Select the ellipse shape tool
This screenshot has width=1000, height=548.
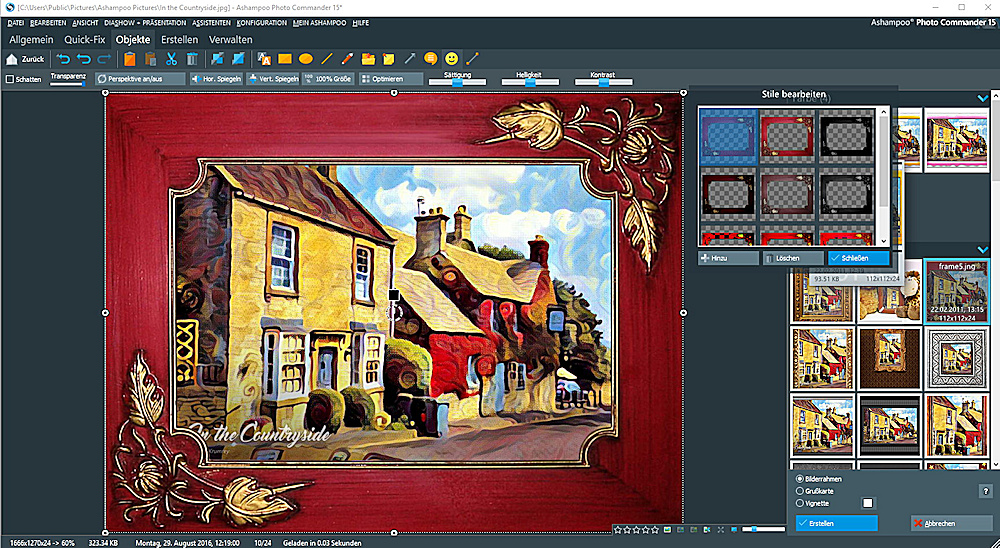coord(306,59)
